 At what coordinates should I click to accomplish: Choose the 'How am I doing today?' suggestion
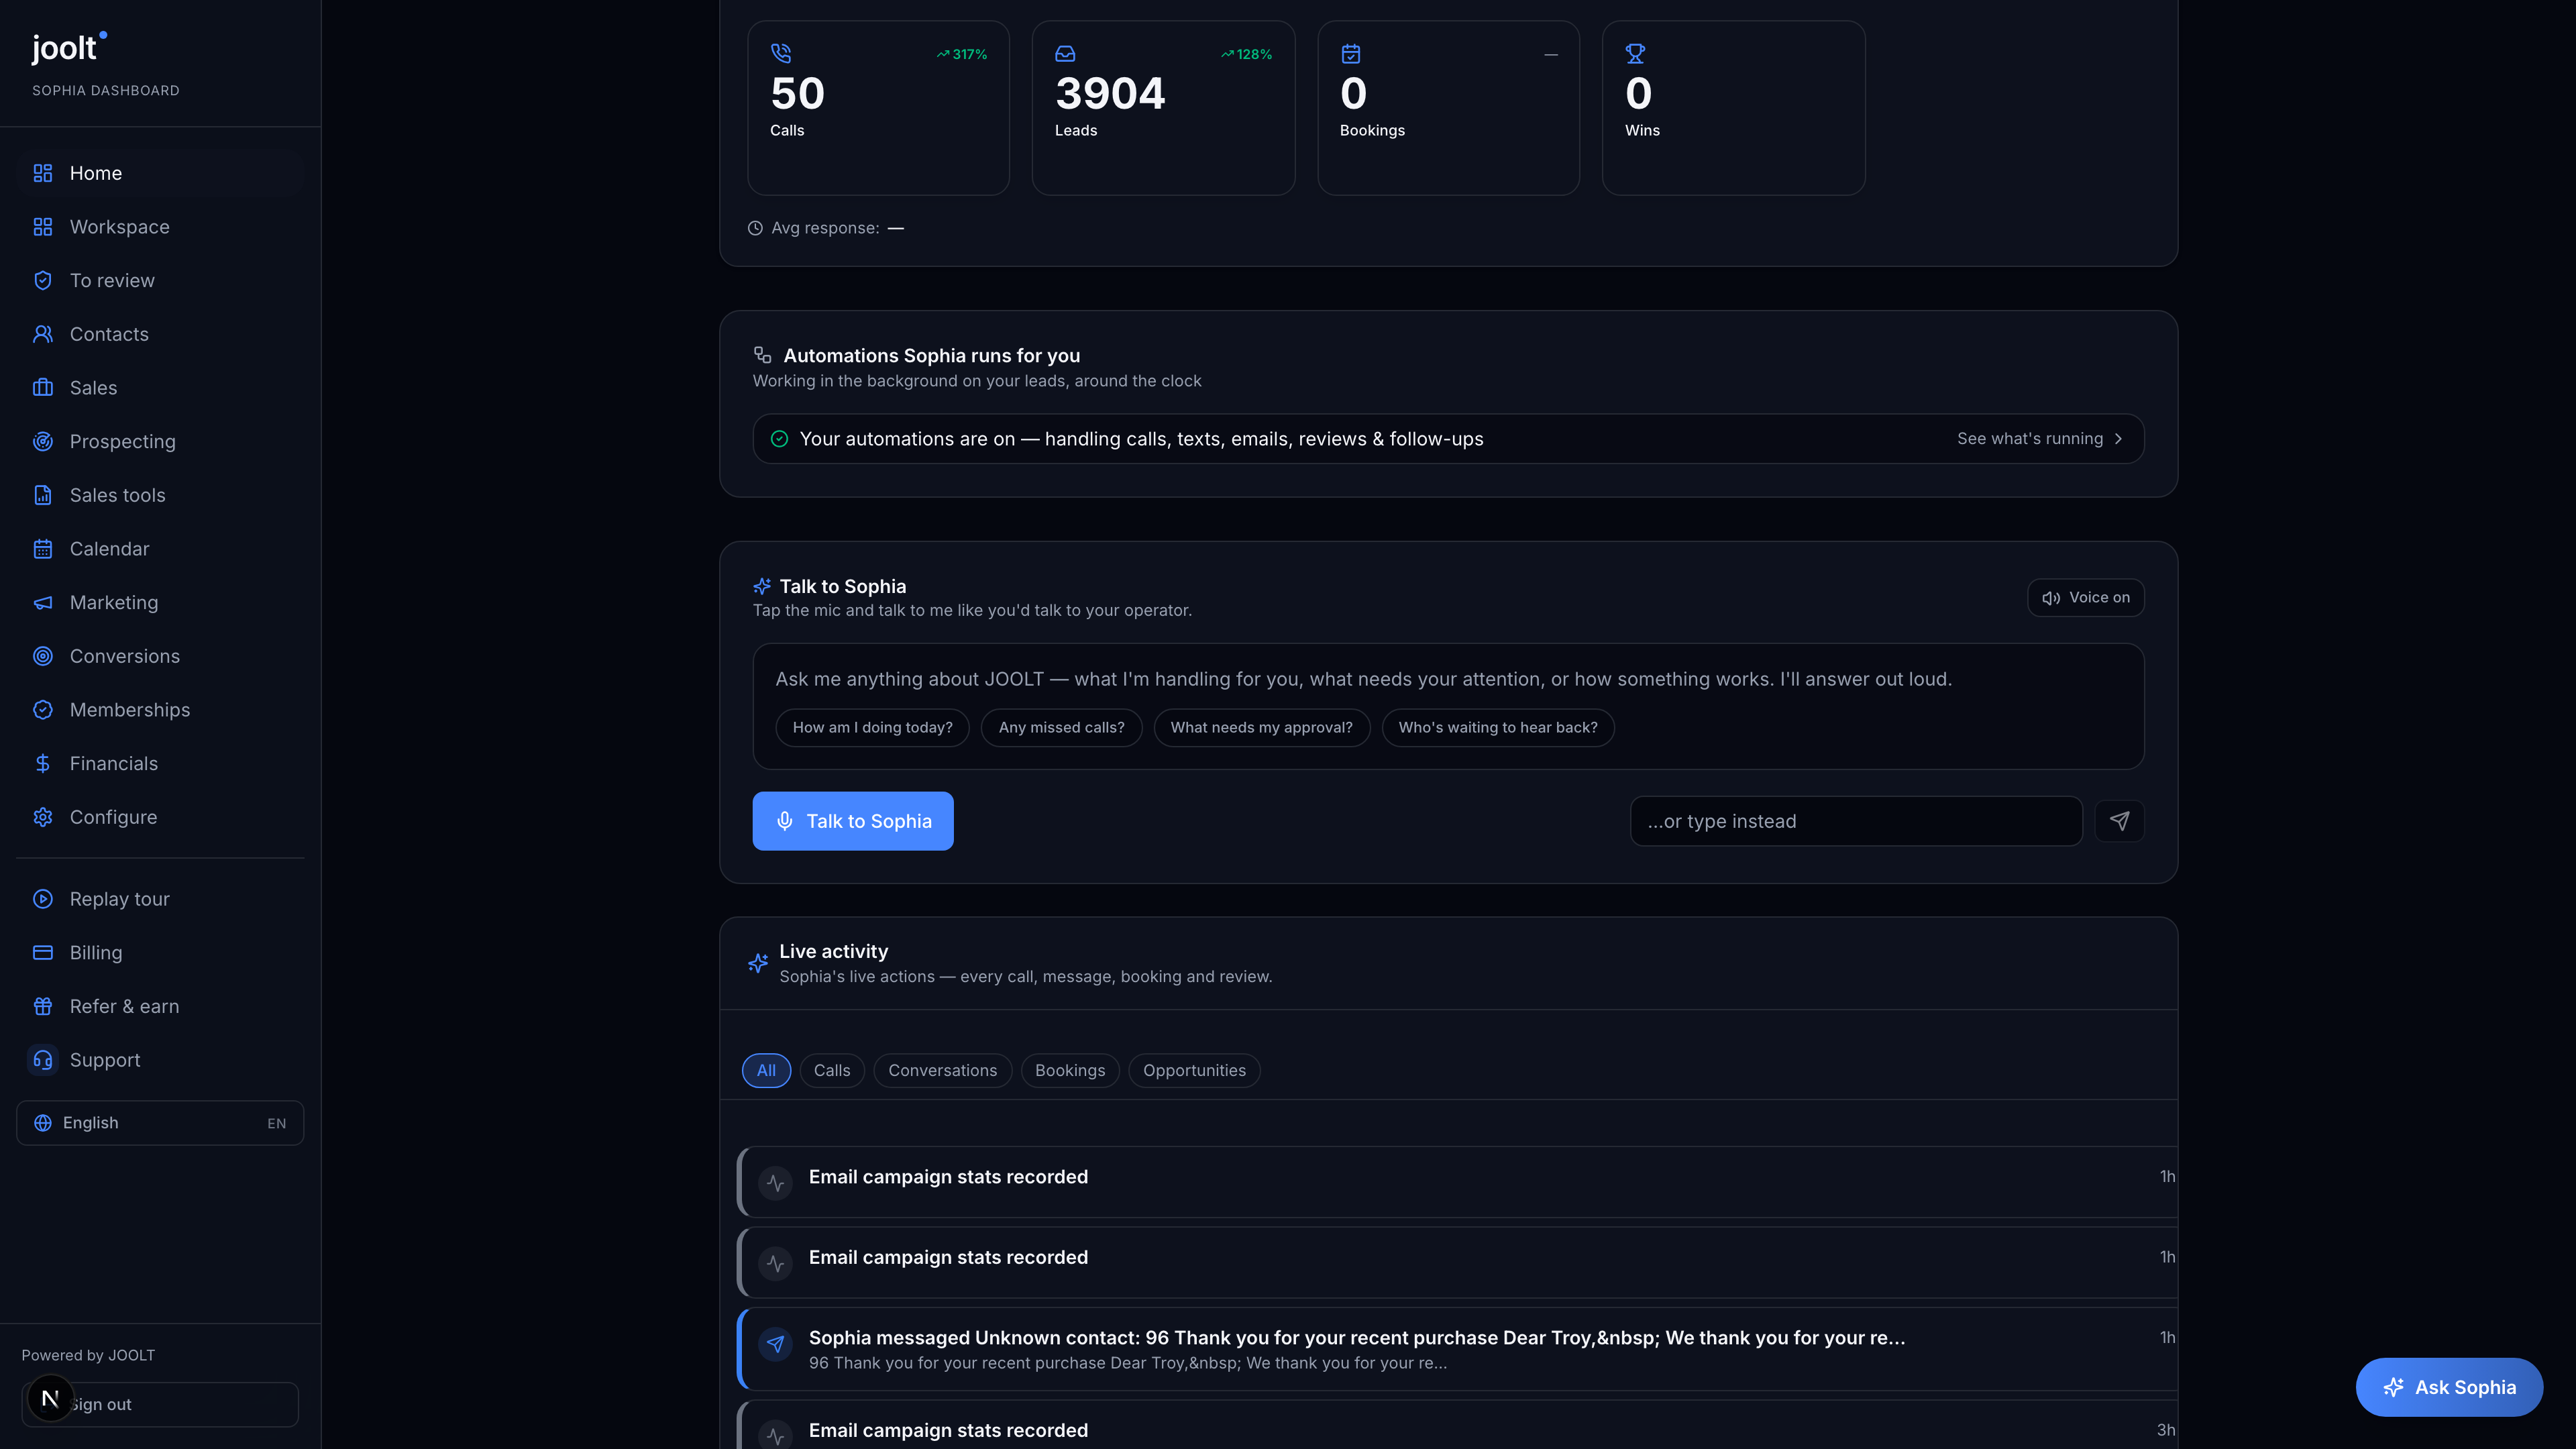[x=872, y=728]
